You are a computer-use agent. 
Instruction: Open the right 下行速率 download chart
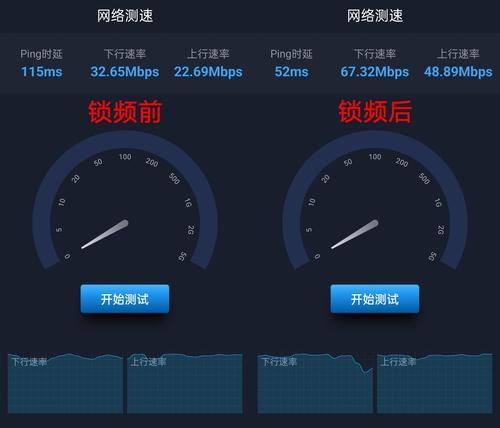tap(315, 383)
